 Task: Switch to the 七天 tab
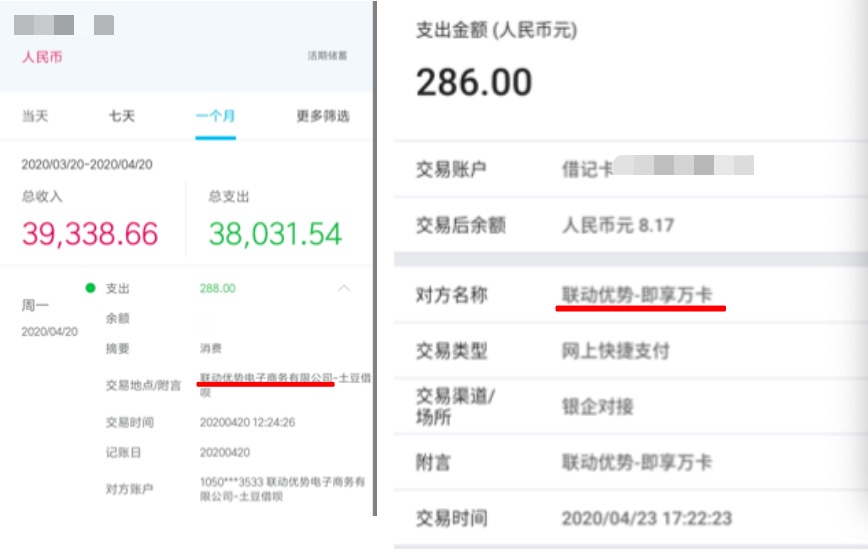122,116
